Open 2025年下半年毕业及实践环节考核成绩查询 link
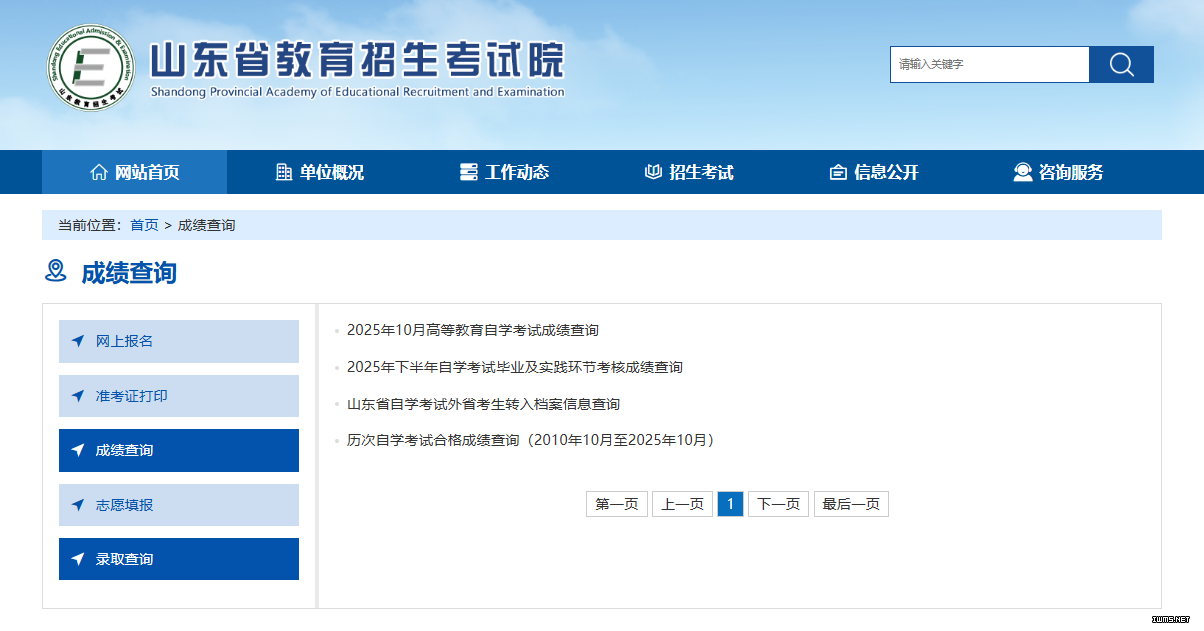This screenshot has height=631, width=1204. [x=514, y=367]
